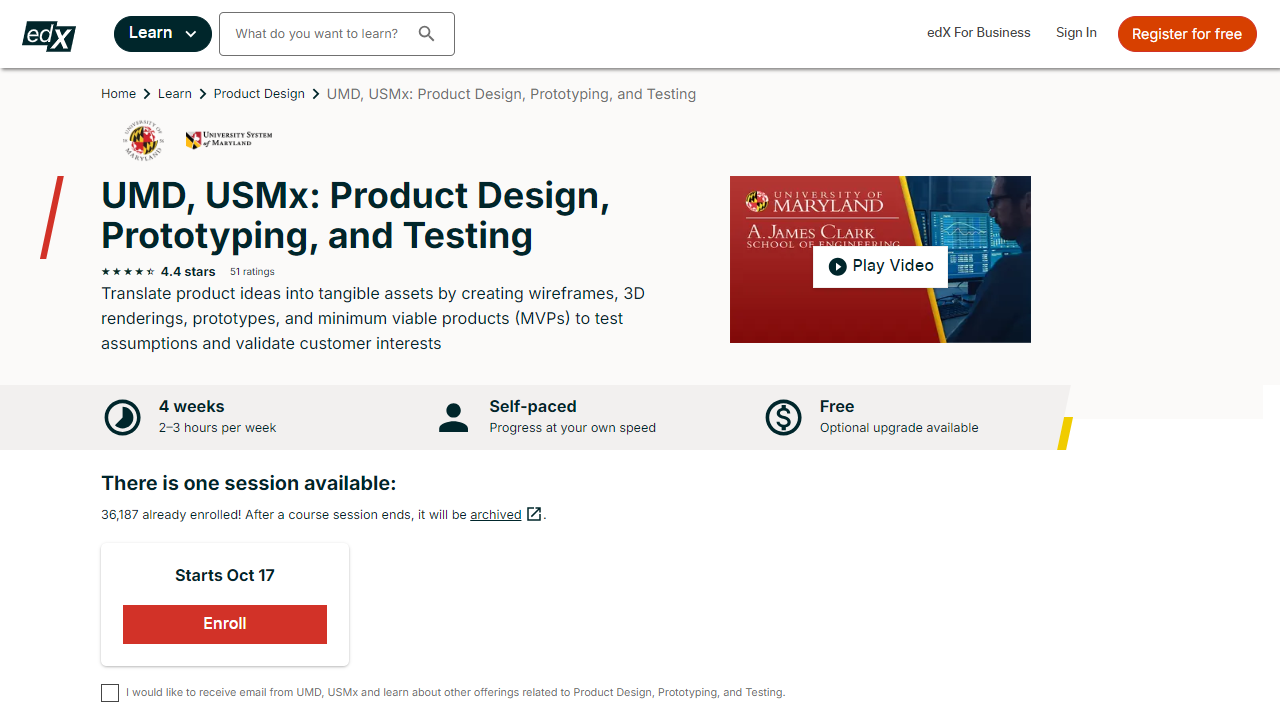
Task: Select '2–3 hours per week' text
Action: 217,428
